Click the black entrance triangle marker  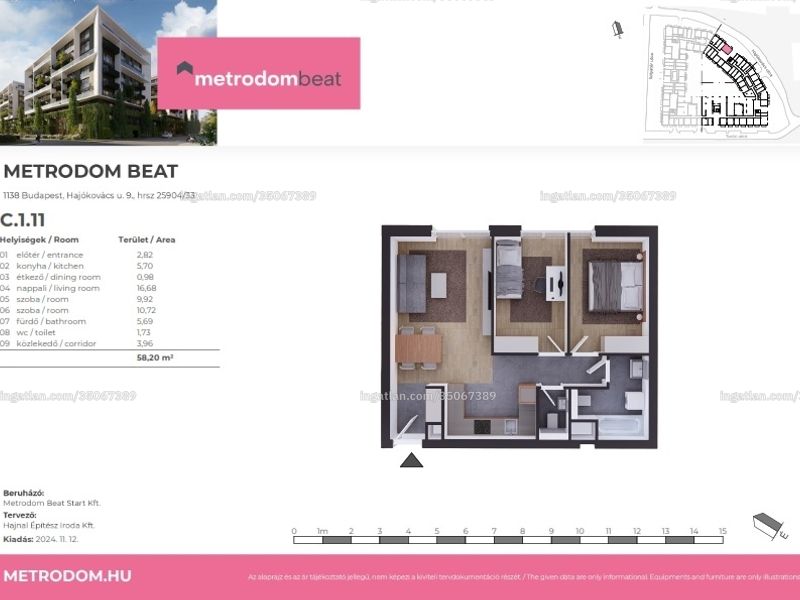(411, 460)
